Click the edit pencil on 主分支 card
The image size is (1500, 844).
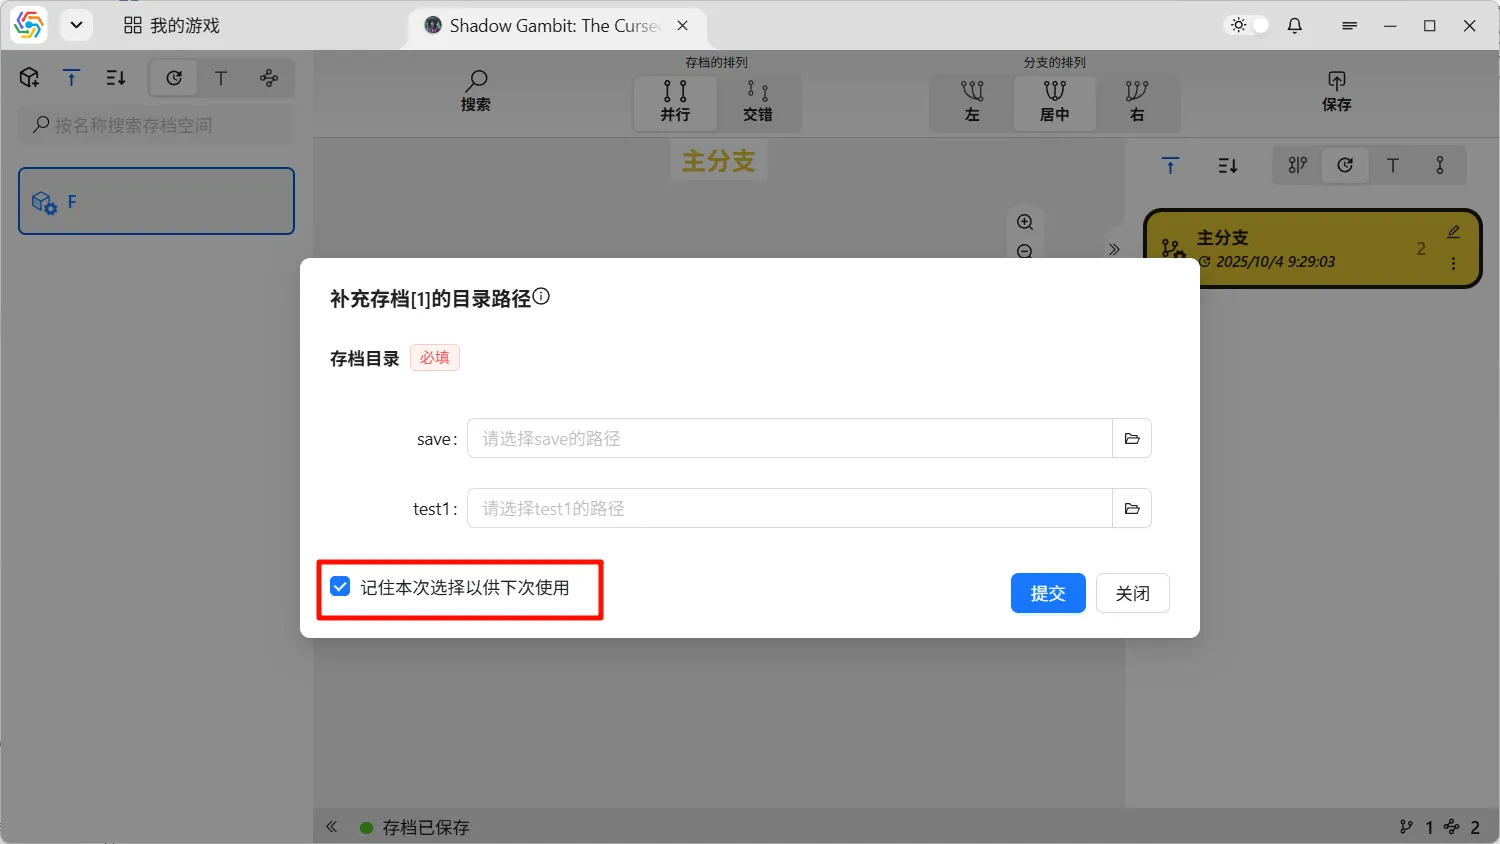(1453, 232)
